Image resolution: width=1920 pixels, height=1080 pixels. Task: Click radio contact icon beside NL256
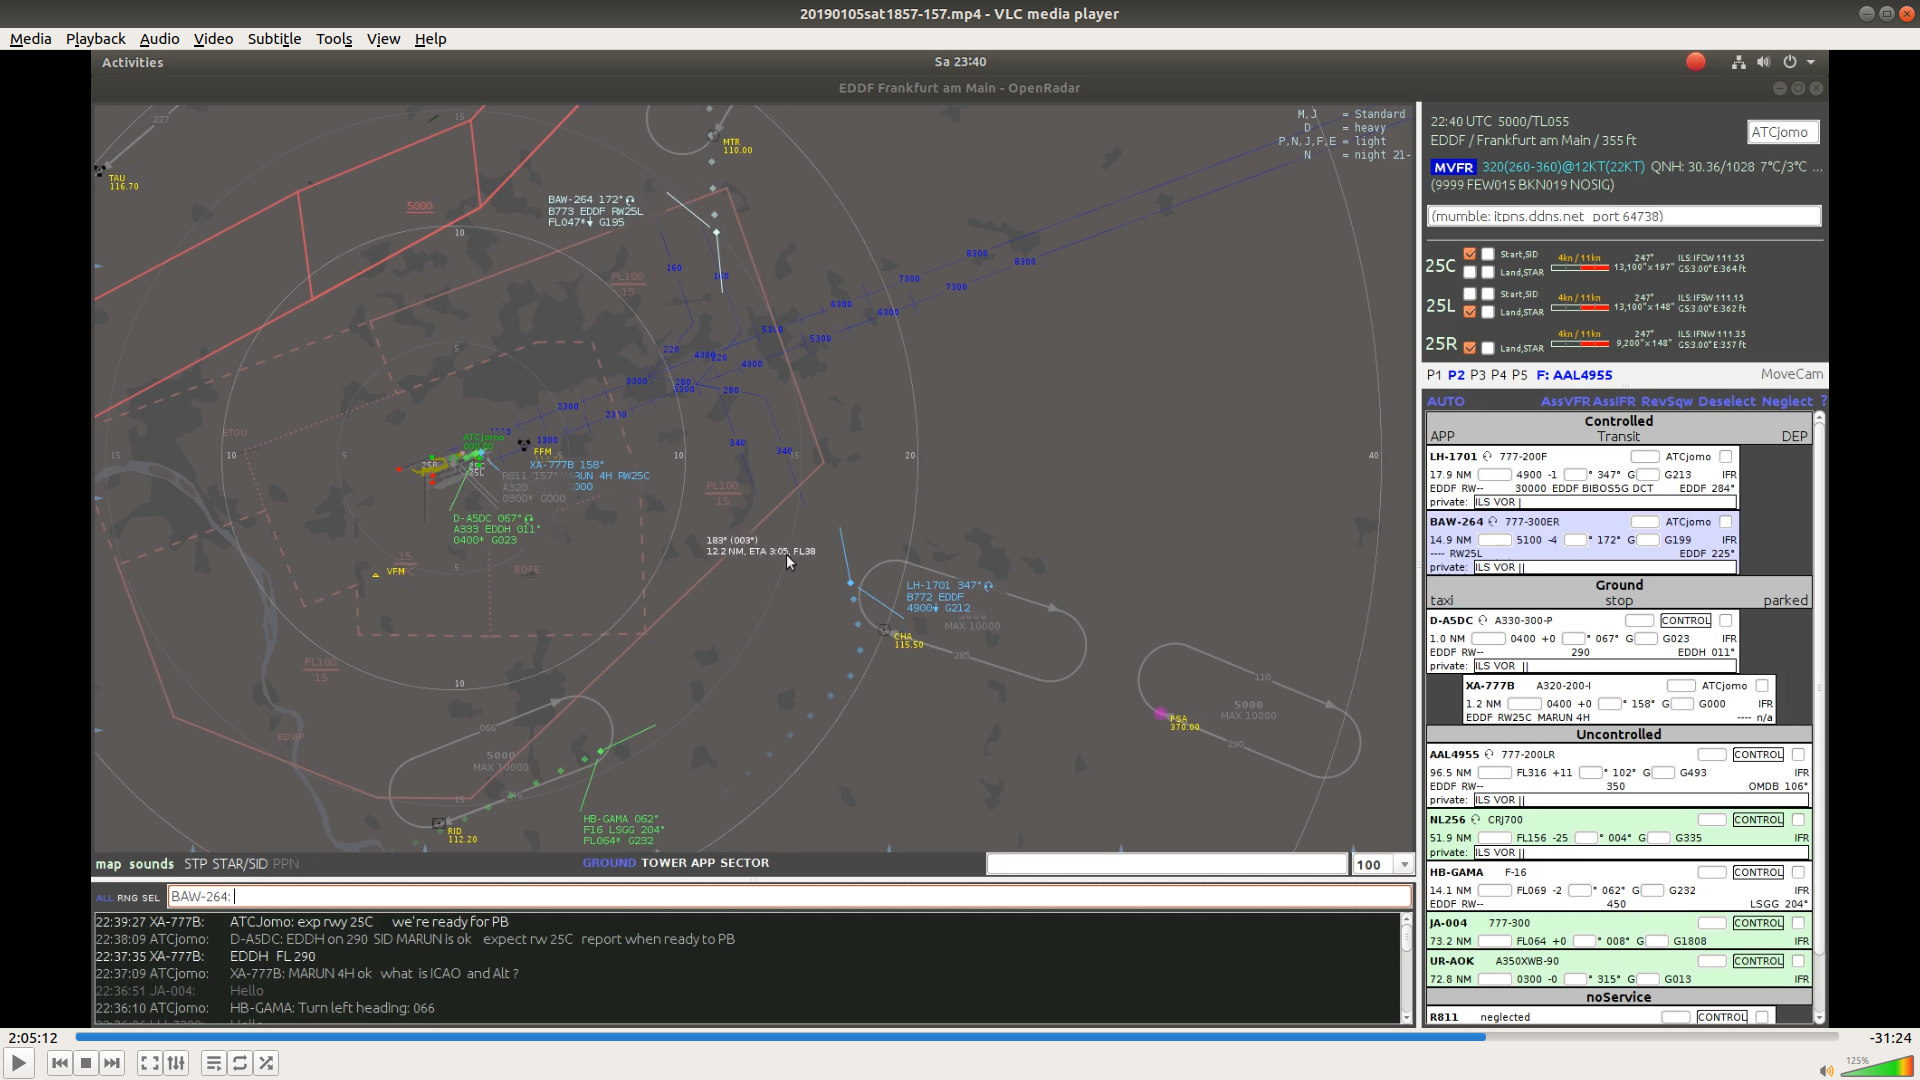[1475, 819]
